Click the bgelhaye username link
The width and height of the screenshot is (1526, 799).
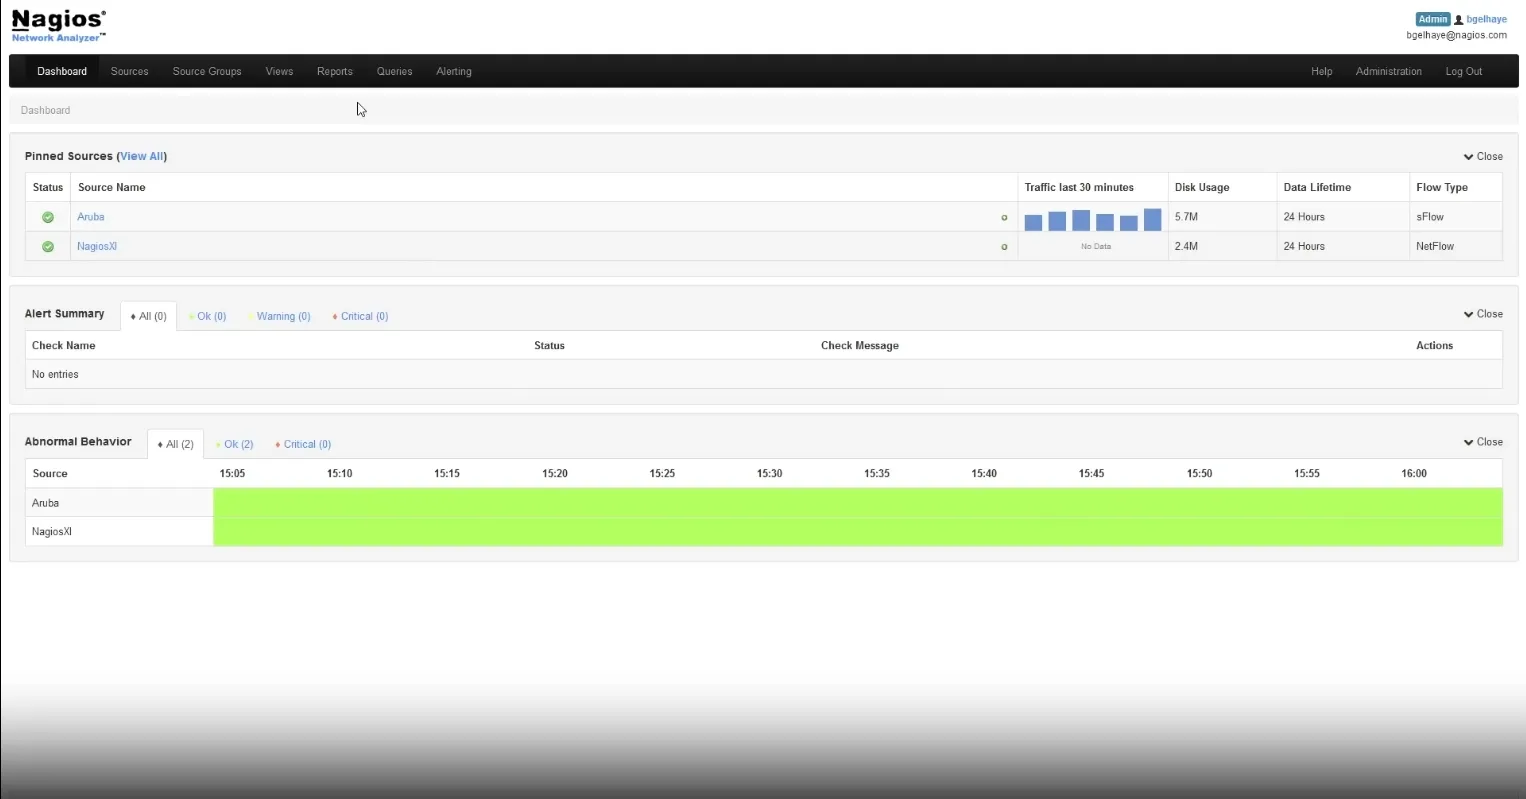tap(1487, 19)
